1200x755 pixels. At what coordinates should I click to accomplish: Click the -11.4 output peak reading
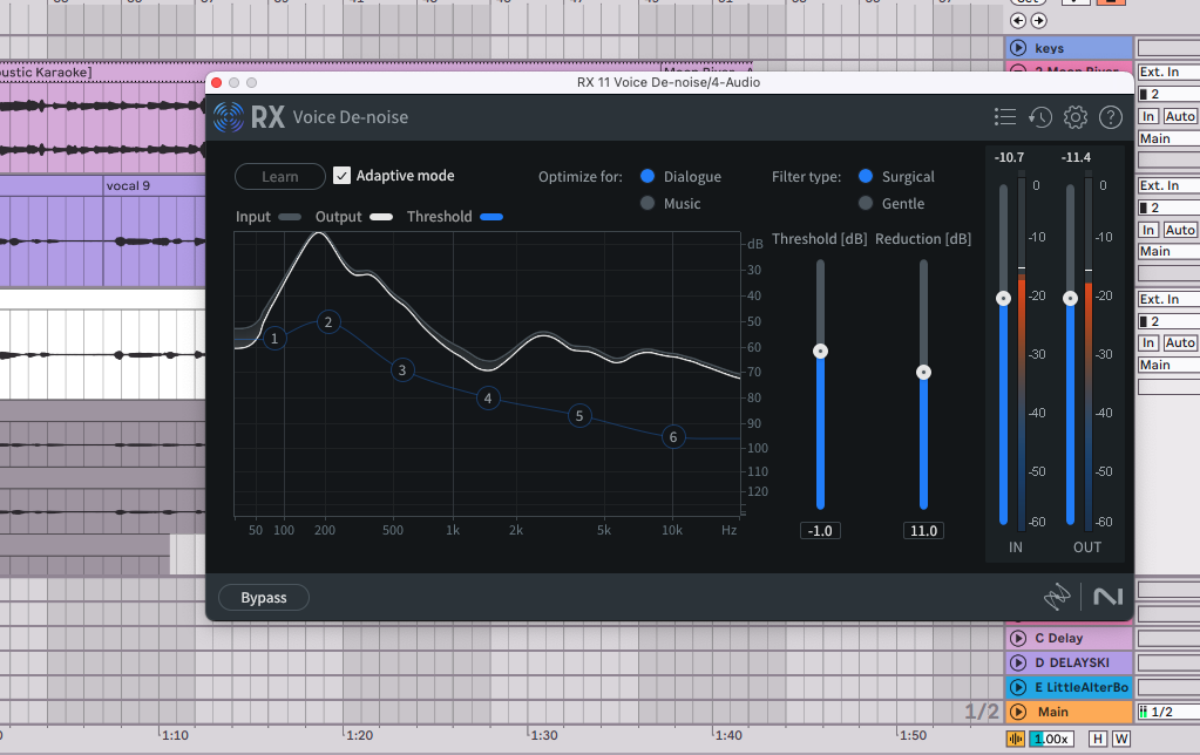pos(1076,157)
